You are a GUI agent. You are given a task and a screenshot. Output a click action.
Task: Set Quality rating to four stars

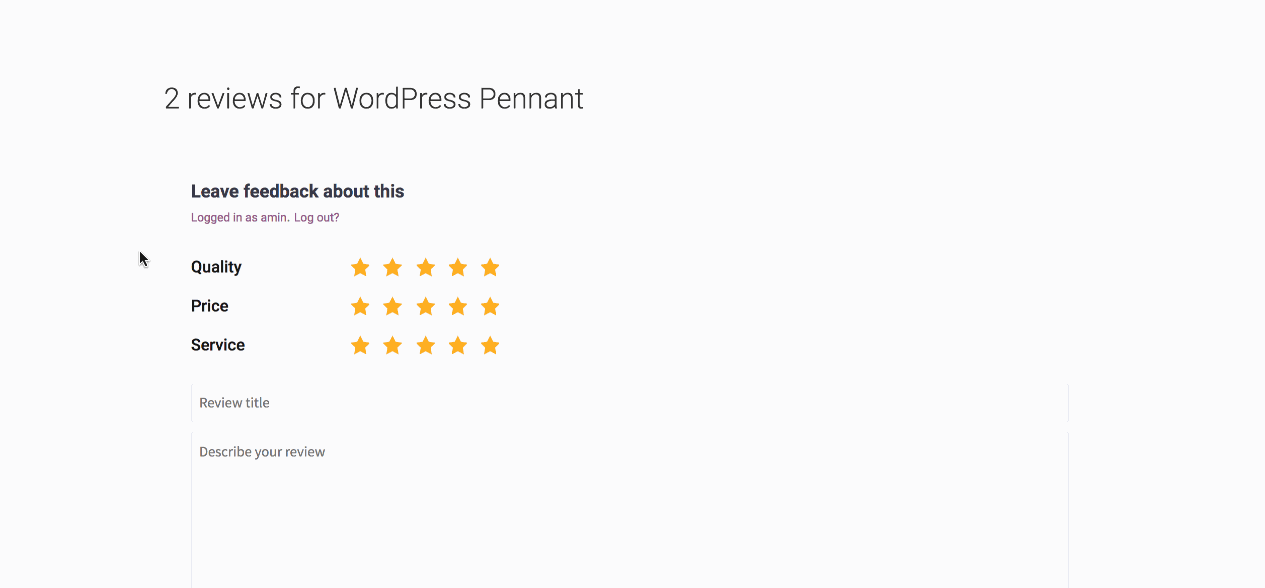(x=458, y=267)
